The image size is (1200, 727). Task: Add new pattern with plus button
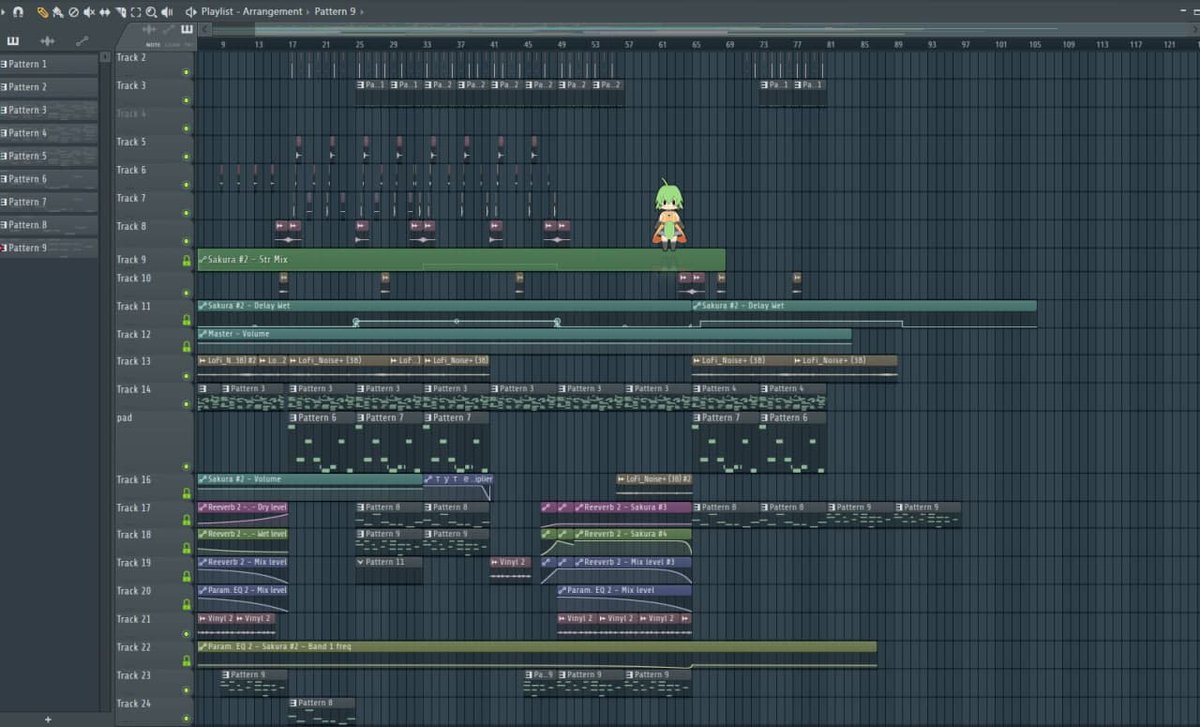click(x=48, y=719)
